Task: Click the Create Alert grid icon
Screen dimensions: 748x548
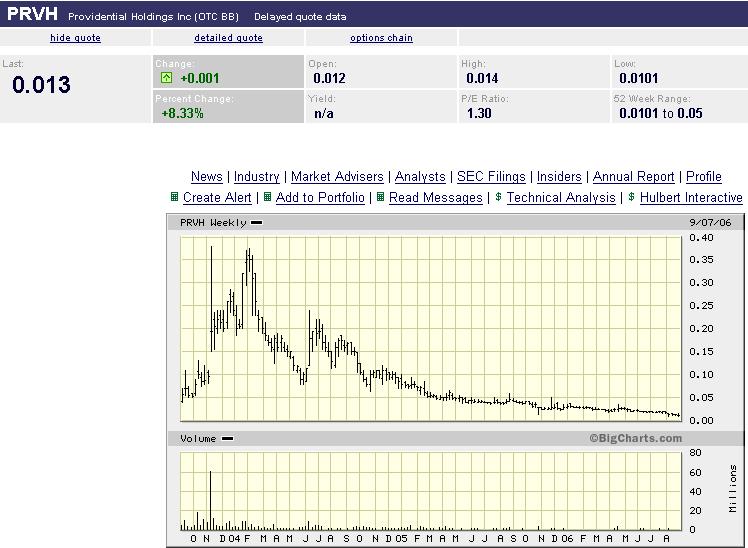Action: tap(175, 196)
